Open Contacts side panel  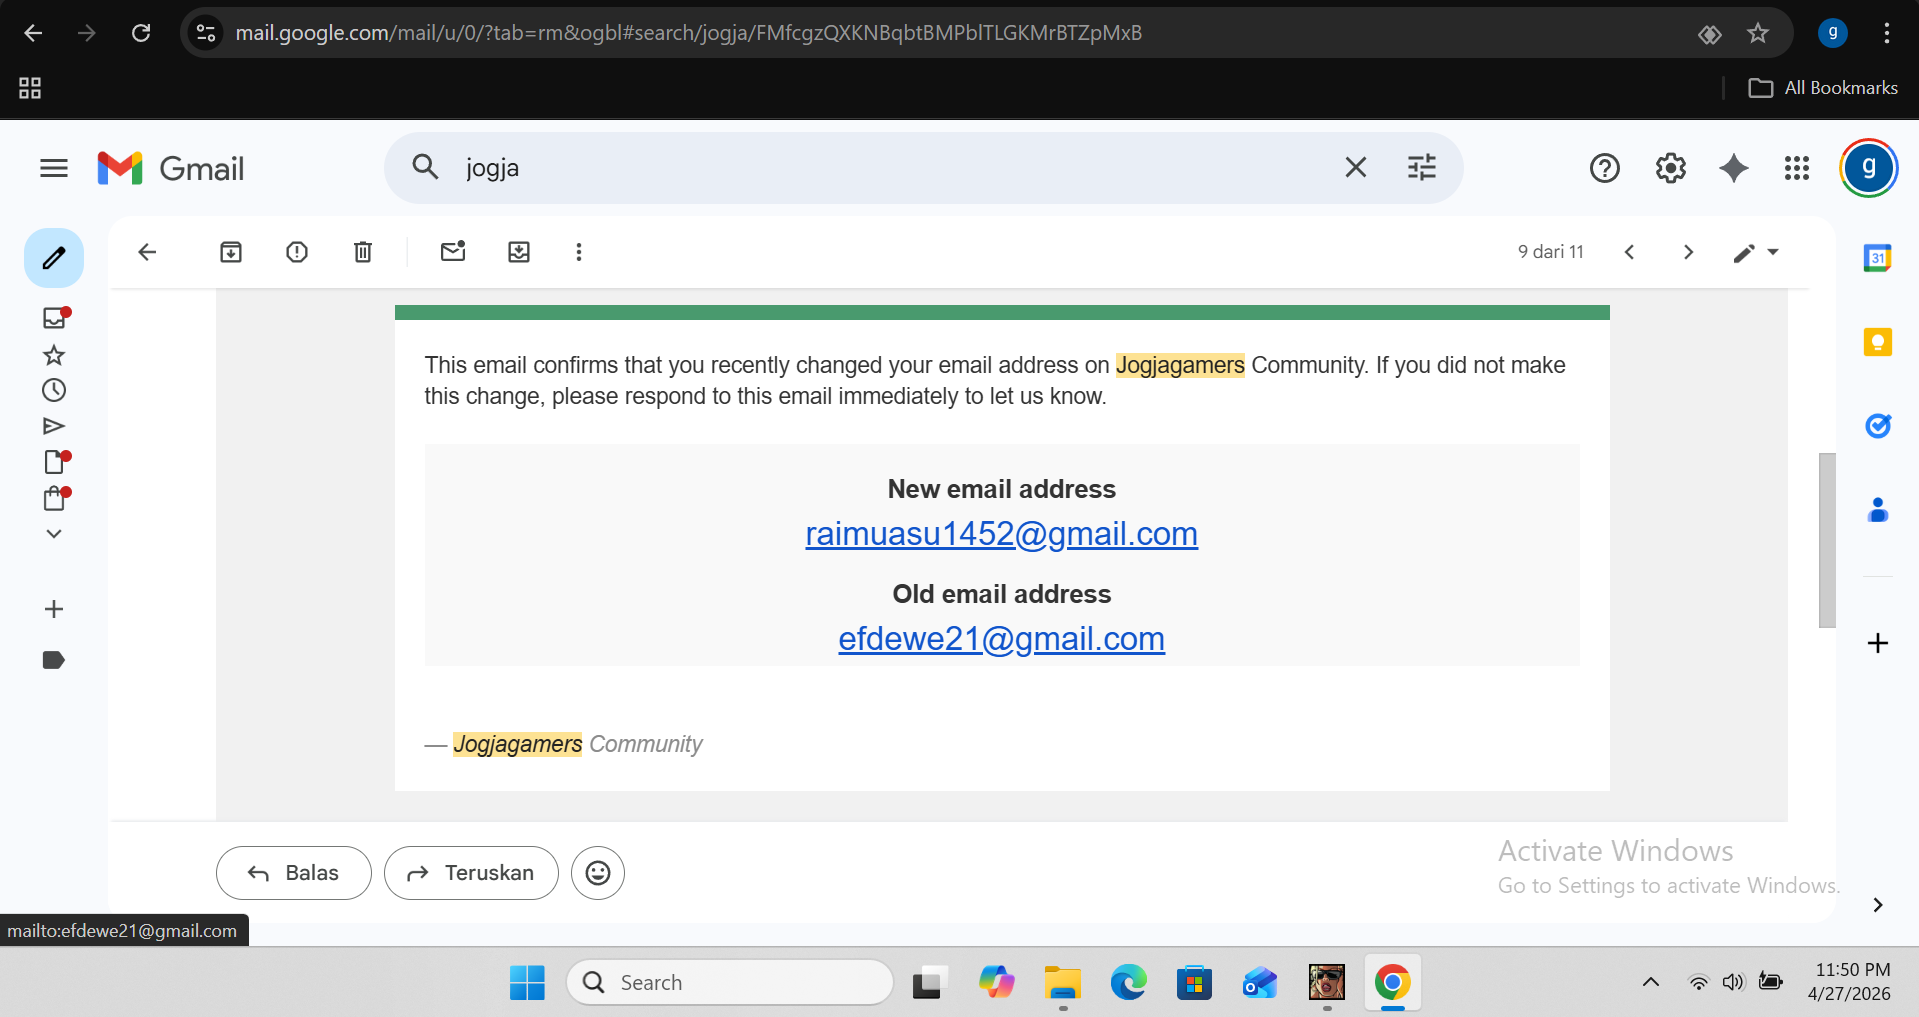point(1877,510)
